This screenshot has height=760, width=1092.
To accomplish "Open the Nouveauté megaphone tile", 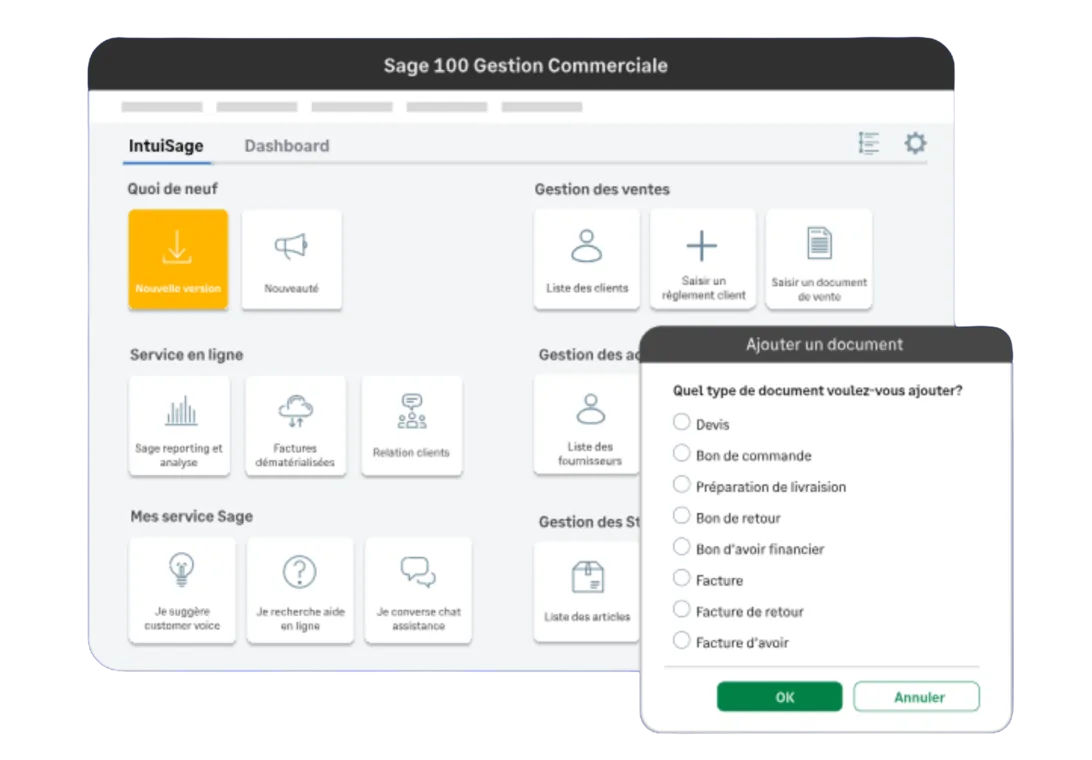I will coord(292,259).
